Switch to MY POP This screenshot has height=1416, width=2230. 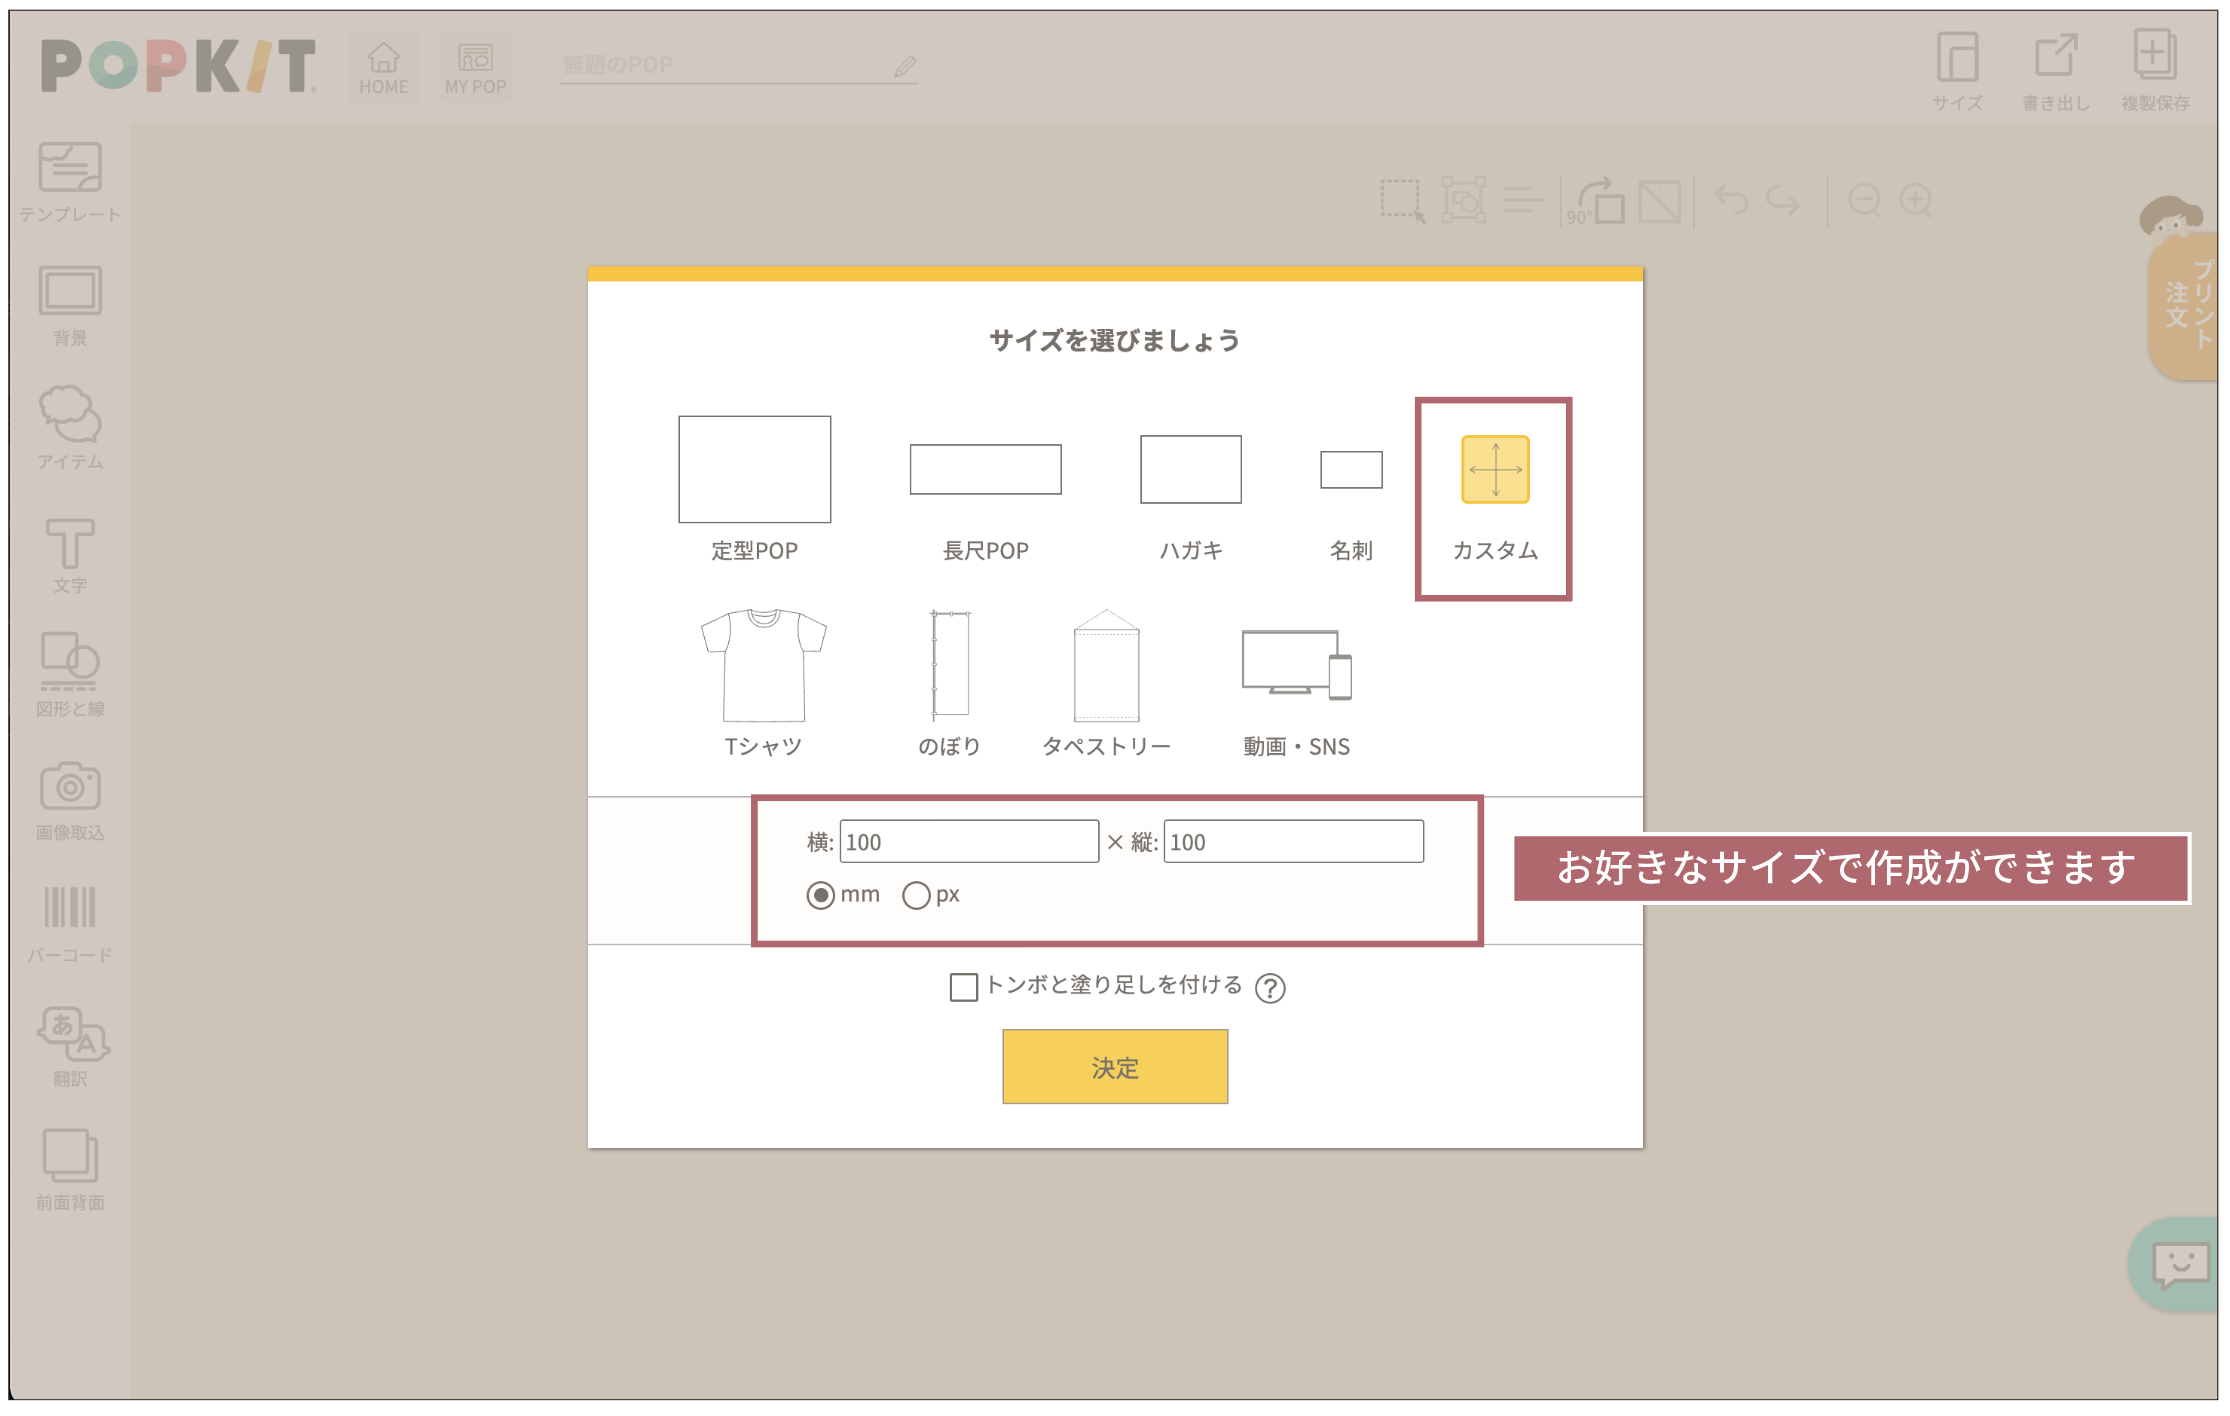tap(475, 63)
